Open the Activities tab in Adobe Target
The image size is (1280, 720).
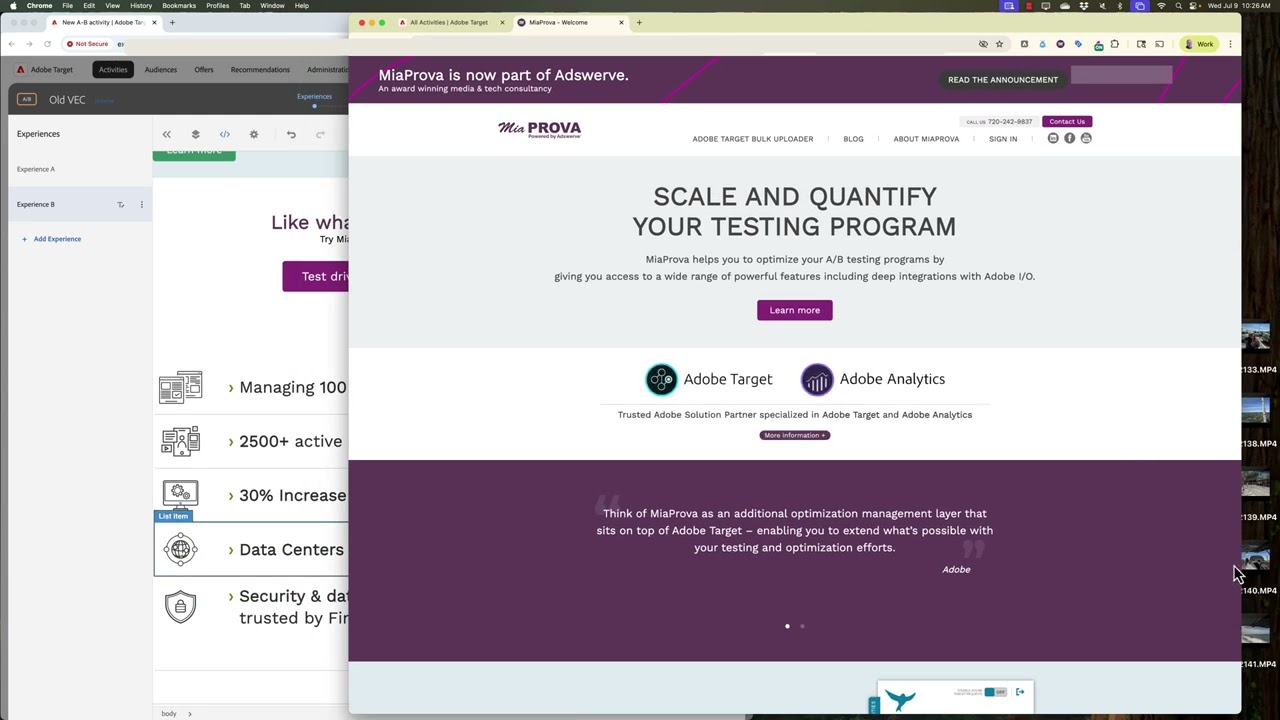click(113, 70)
